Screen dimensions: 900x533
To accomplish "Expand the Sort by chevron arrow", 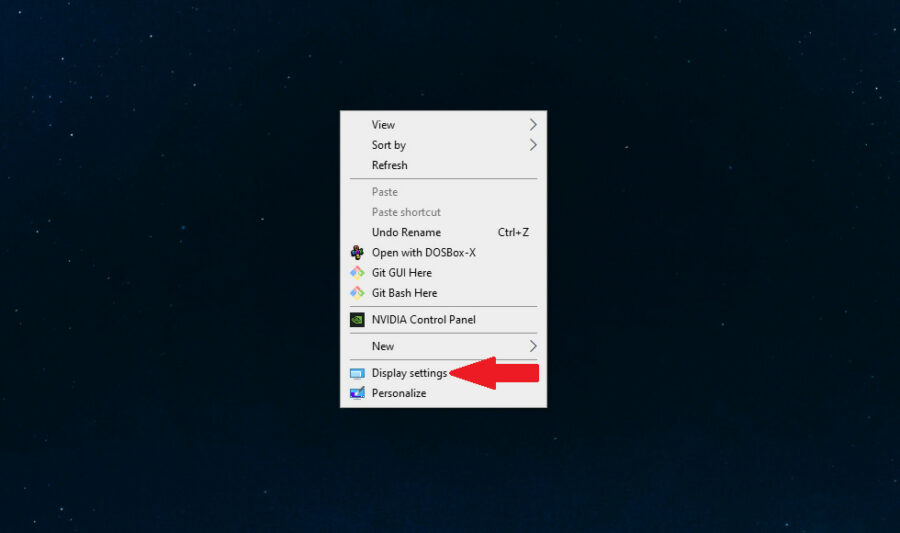I will pos(533,145).
